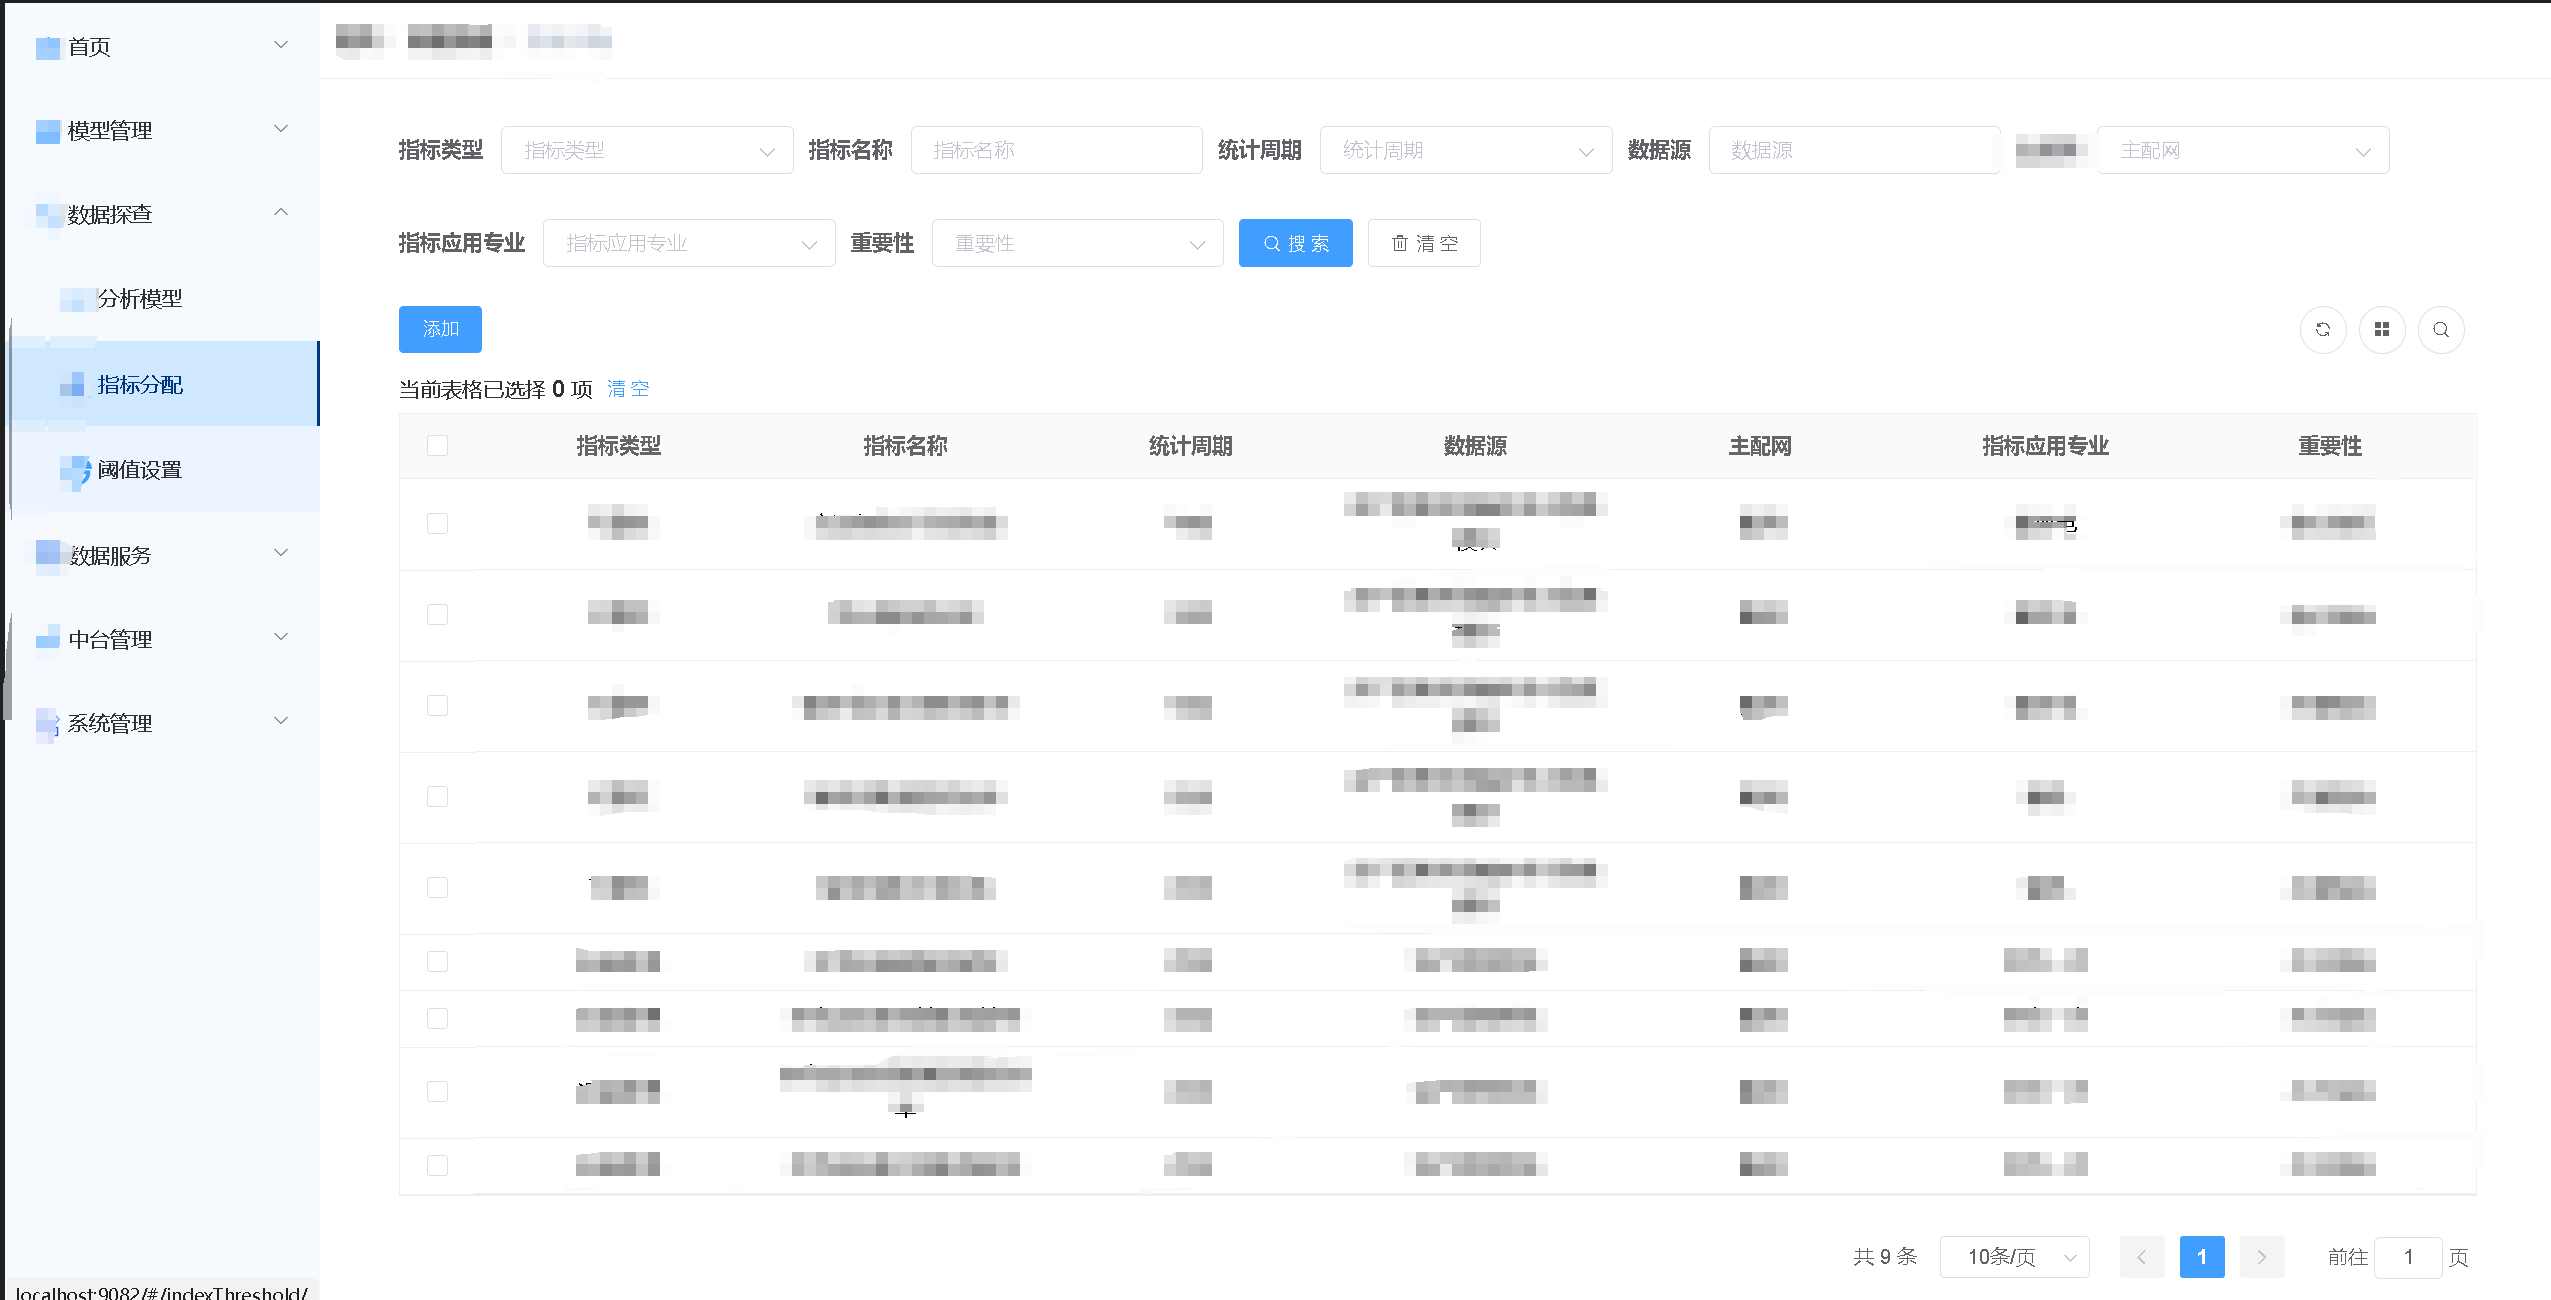Click the 清空 filter reset button
The height and width of the screenshot is (1300, 2551).
tap(1424, 243)
